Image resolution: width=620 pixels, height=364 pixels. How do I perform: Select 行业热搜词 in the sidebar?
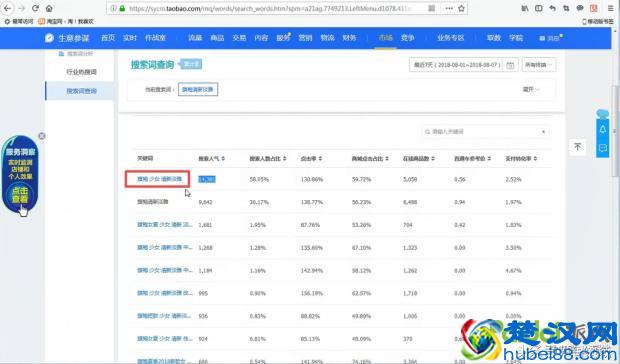(81, 72)
